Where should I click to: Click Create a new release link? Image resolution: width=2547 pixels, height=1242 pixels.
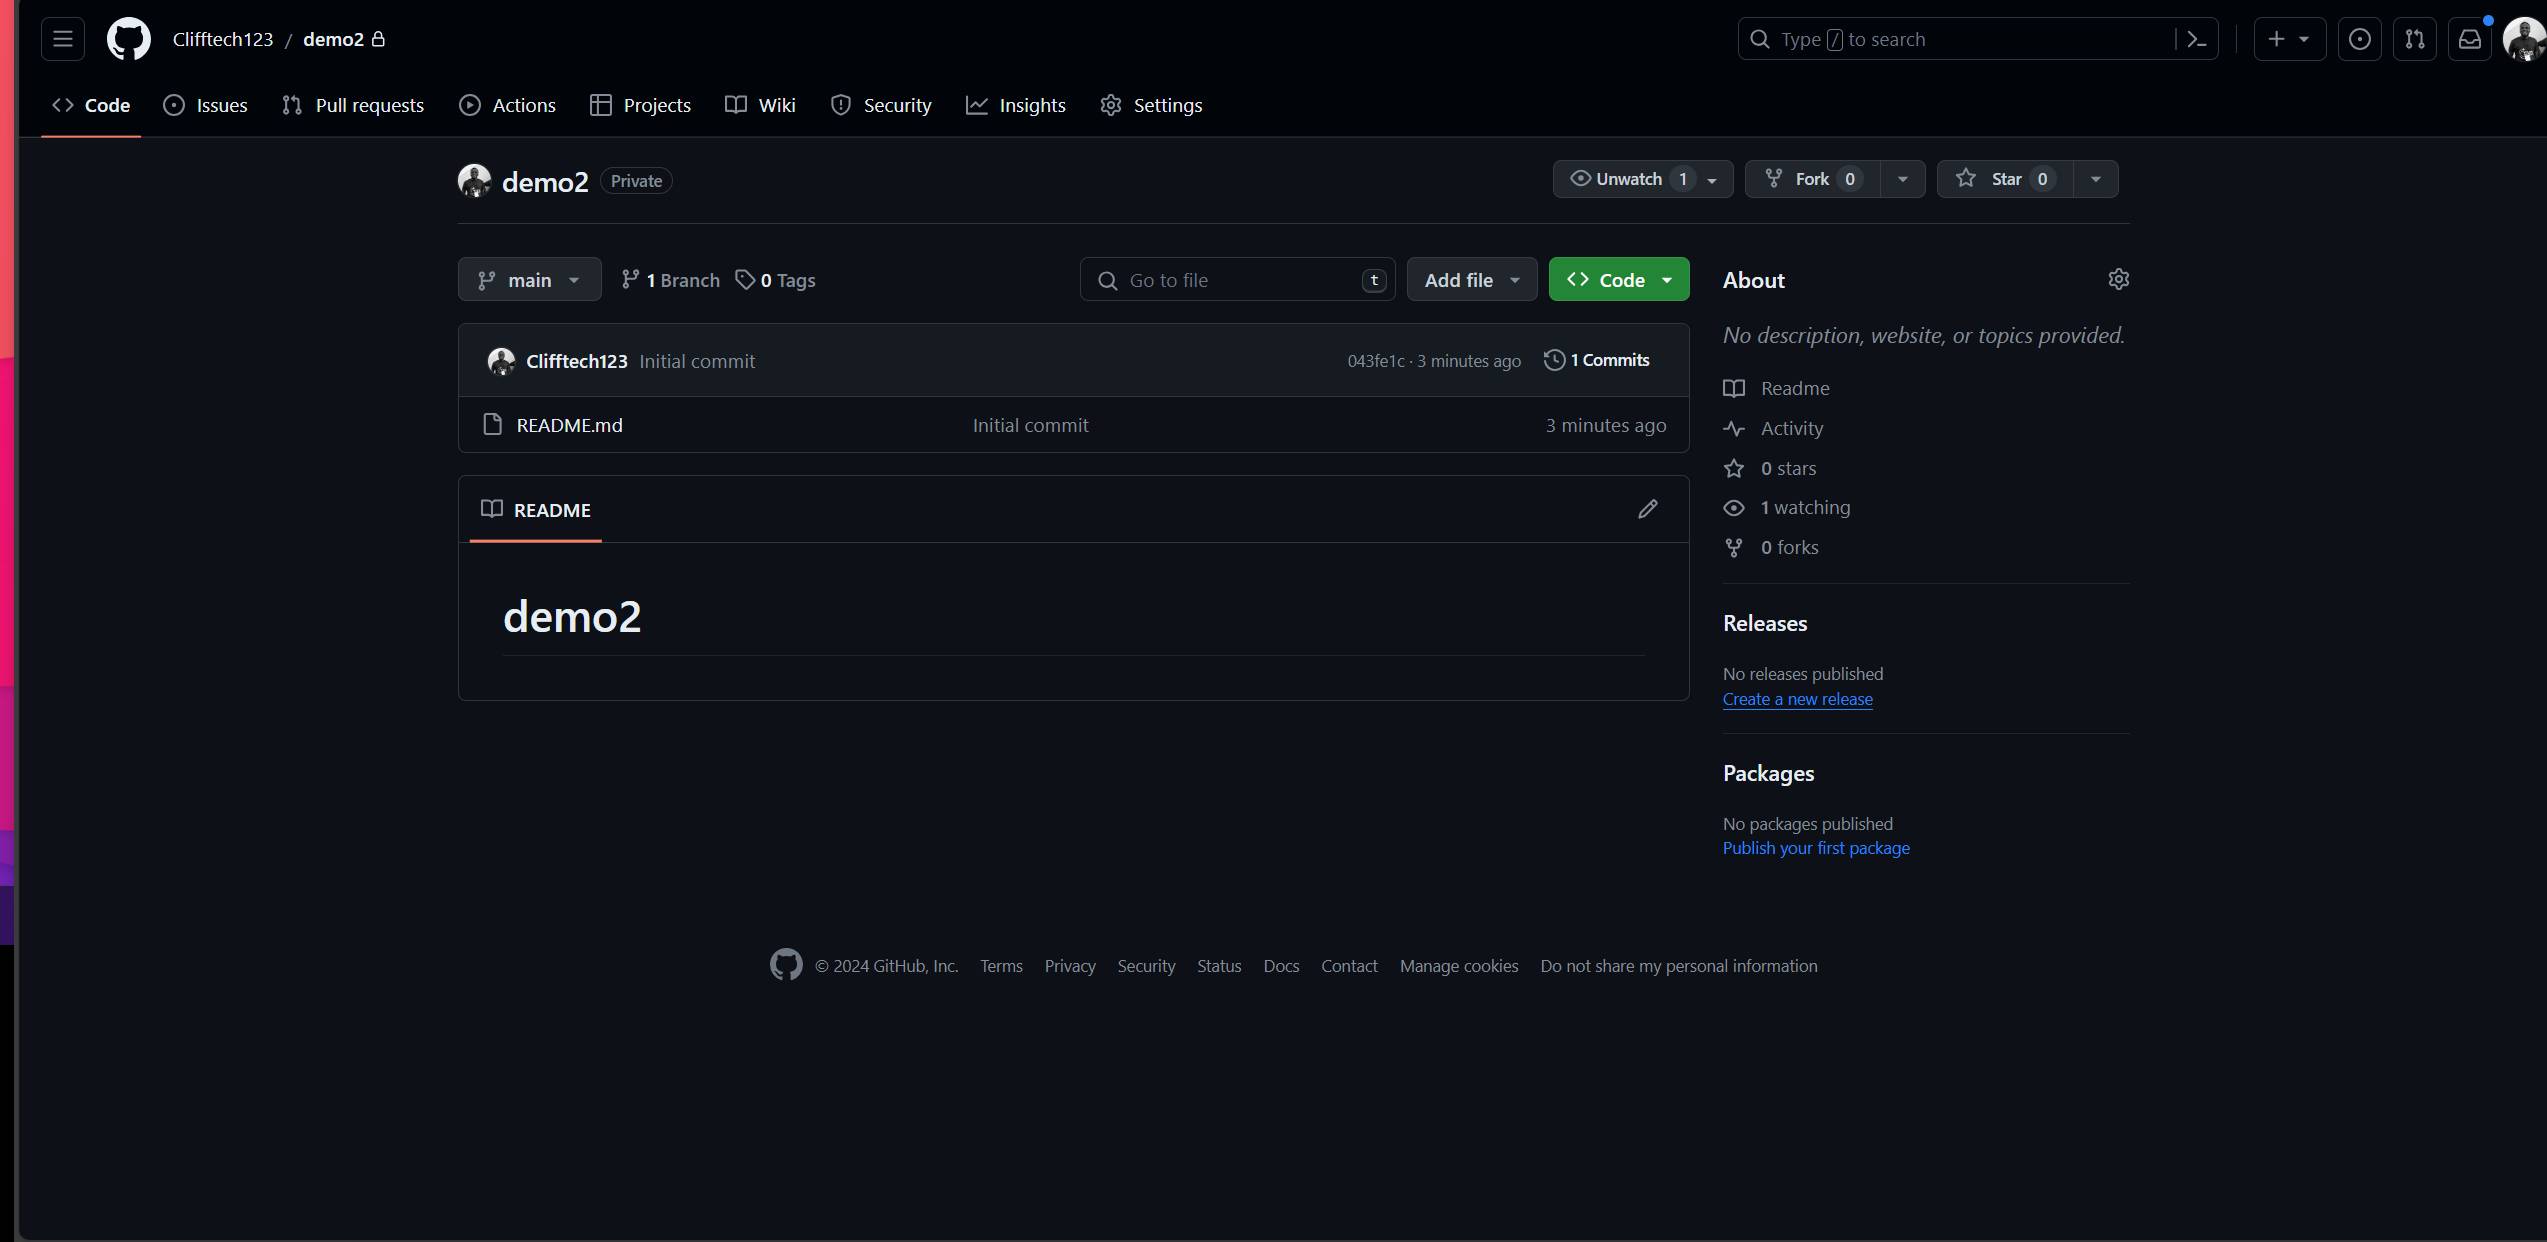(1797, 699)
